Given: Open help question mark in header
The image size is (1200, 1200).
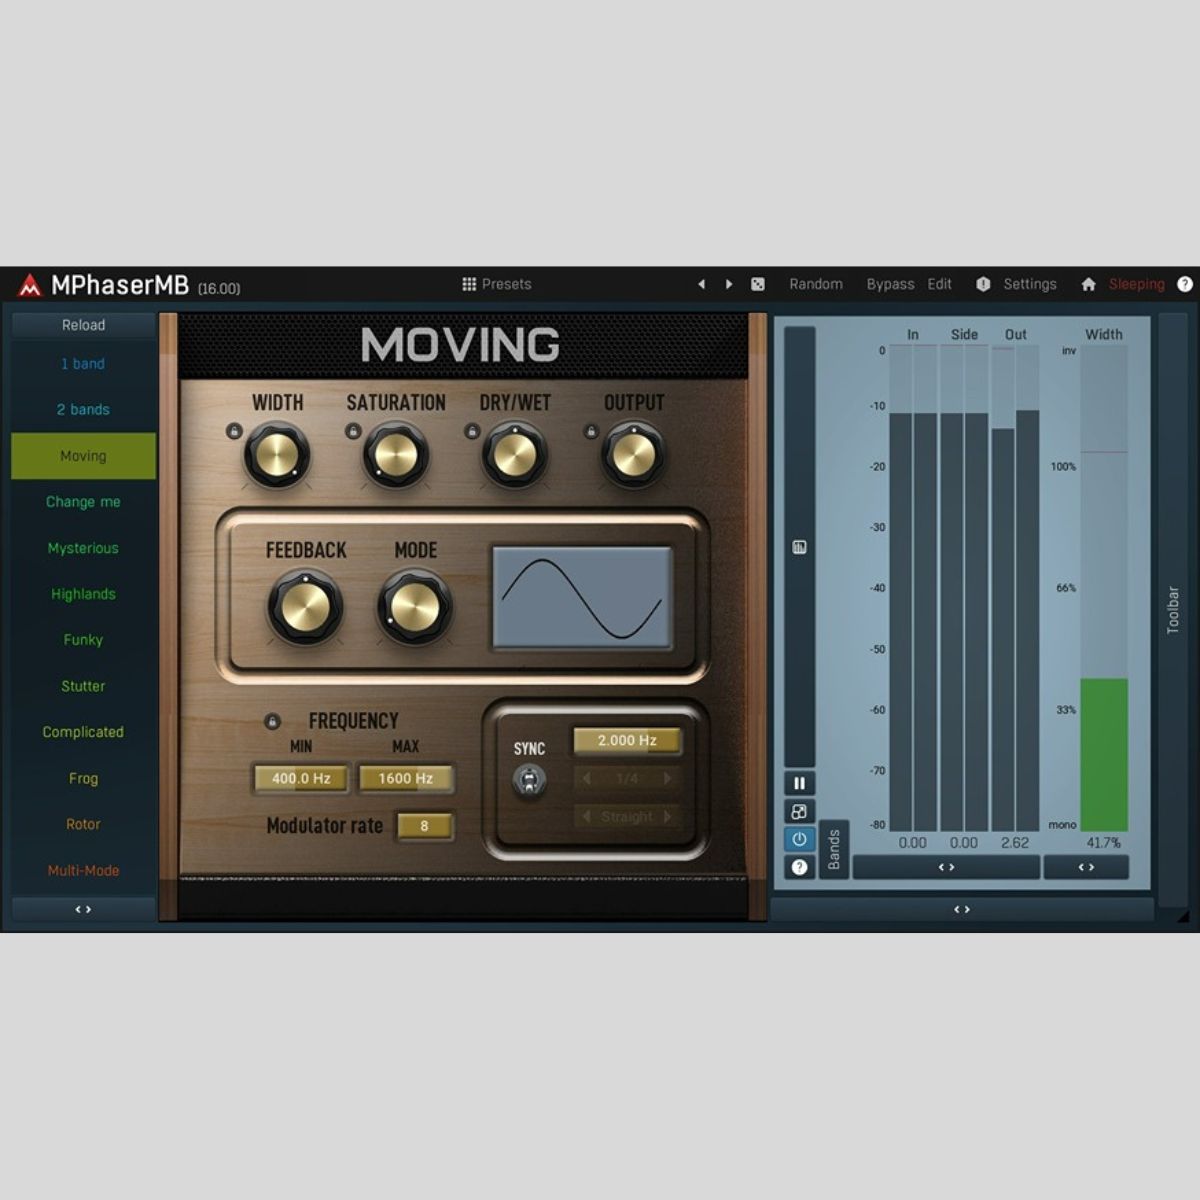Looking at the screenshot, I should click(x=1185, y=284).
